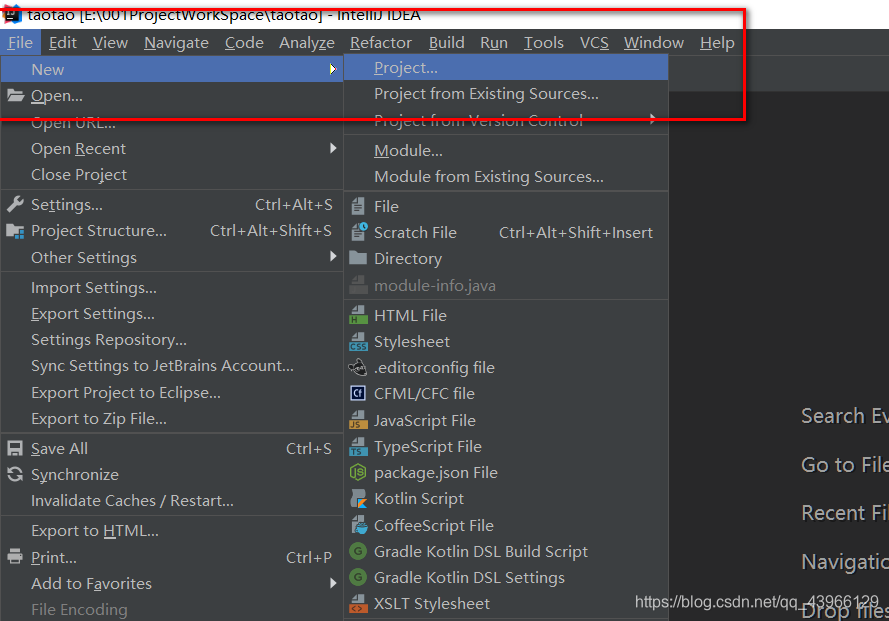Click Invalidate Caches / Restart...
Screen dimensions: 889x621
(172, 501)
